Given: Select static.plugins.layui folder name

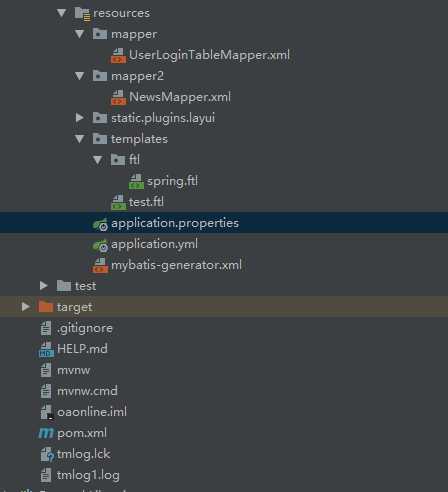Looking at the screenshot, I should [163, 118].
